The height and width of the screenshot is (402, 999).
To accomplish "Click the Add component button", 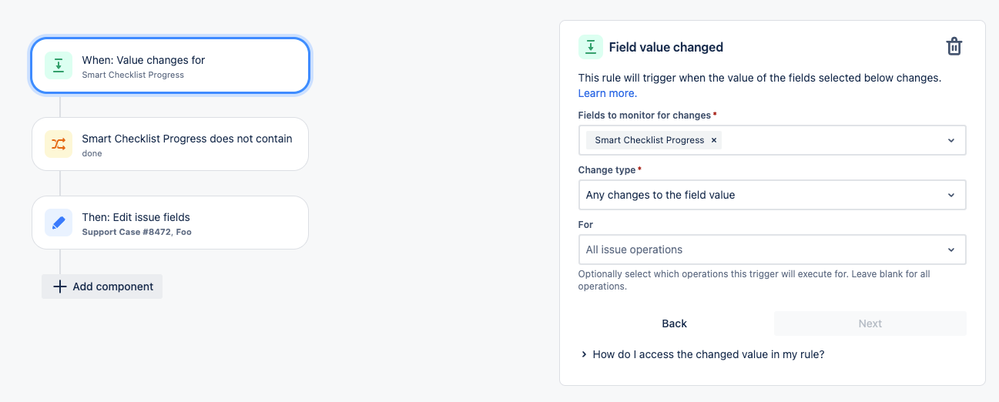I will [102, 287].
